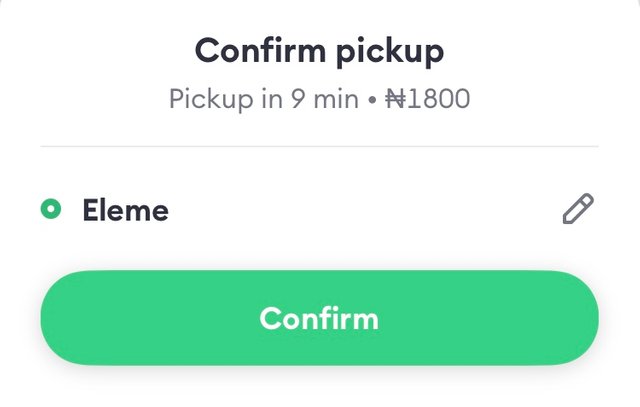Tap the word pickup in the title
Image resolution: width=640 pixels, height=407 pixels.
pos(390,53)
